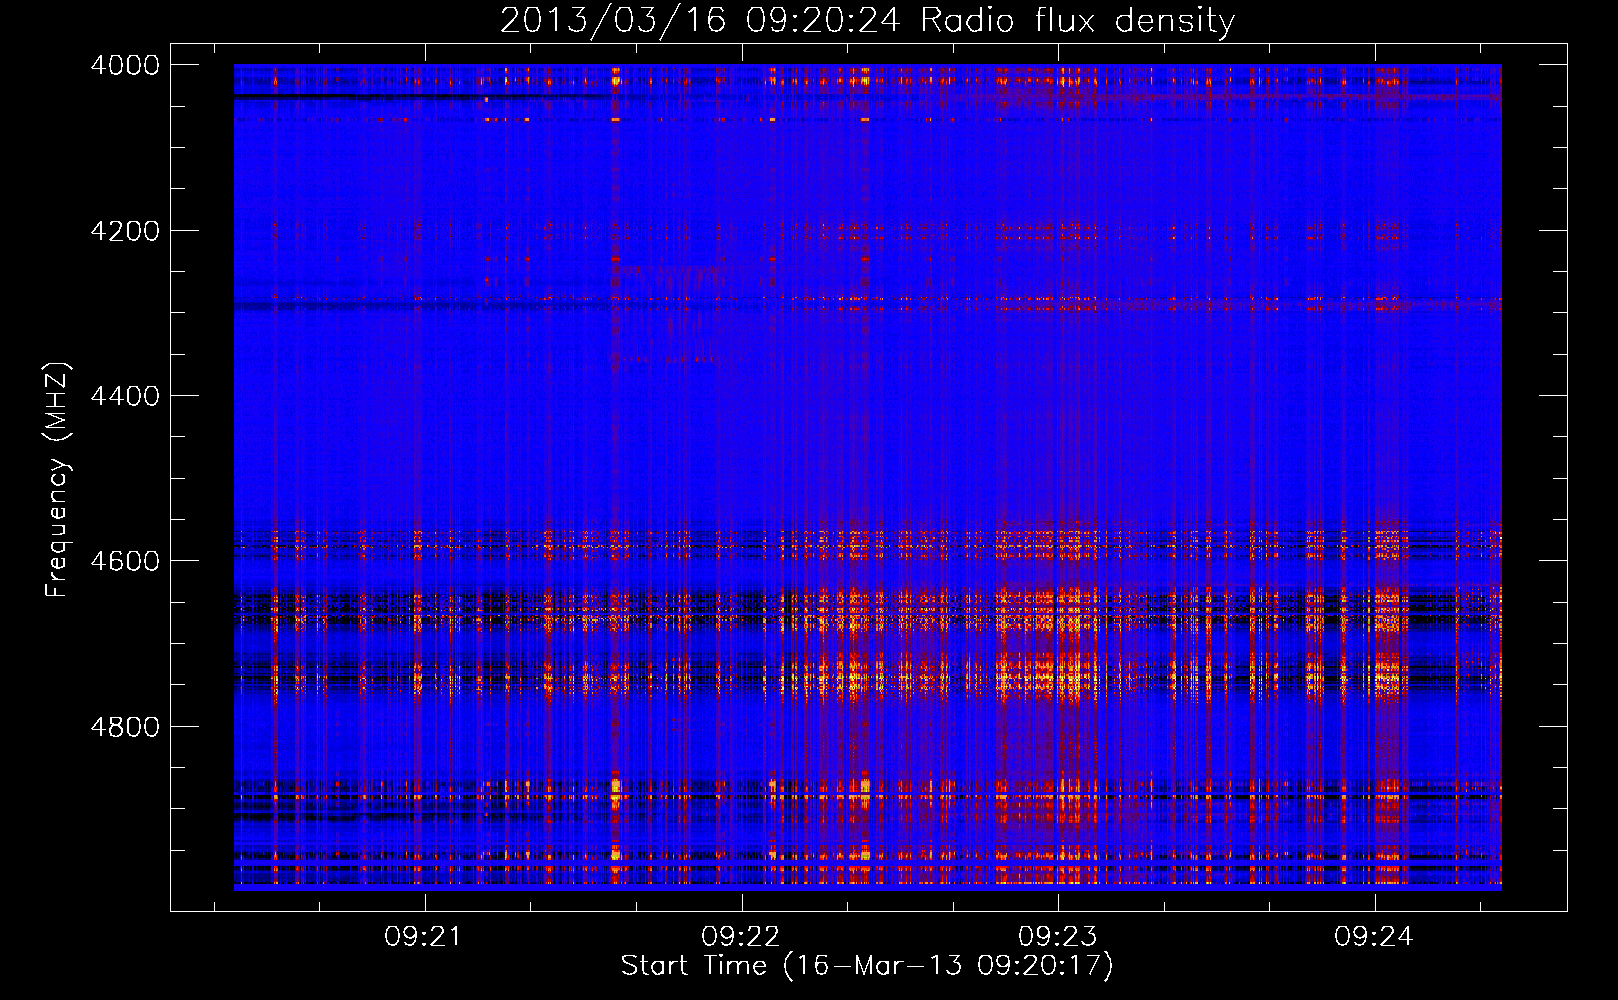Click the 09:22 time tick label
This screenshot has width=1618, height=1000.
coord(741,936)
